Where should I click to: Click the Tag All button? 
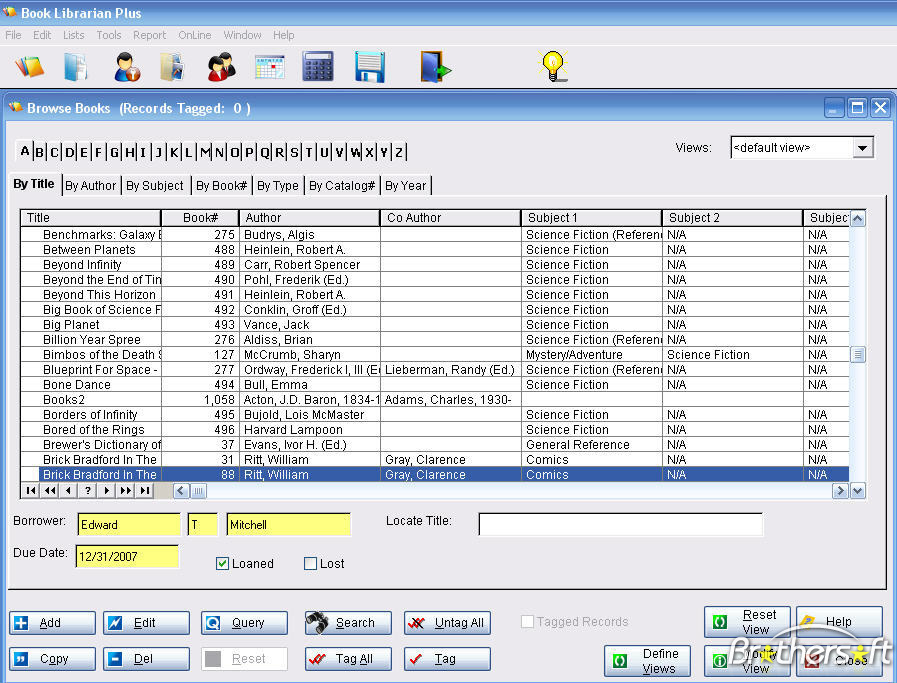pos(346,659)
